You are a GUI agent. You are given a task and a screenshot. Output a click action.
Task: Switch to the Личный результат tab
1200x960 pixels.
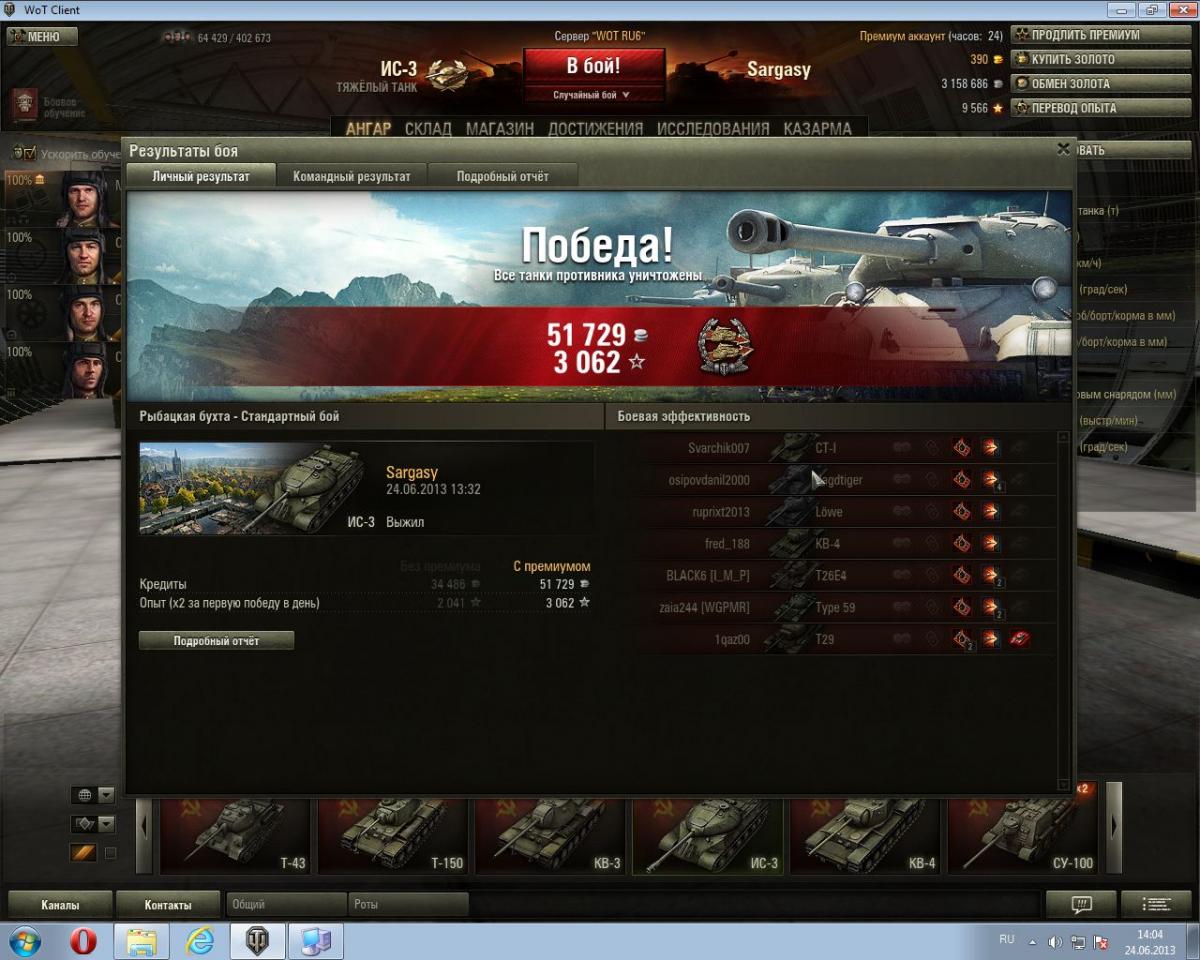[x=201, y=176]
